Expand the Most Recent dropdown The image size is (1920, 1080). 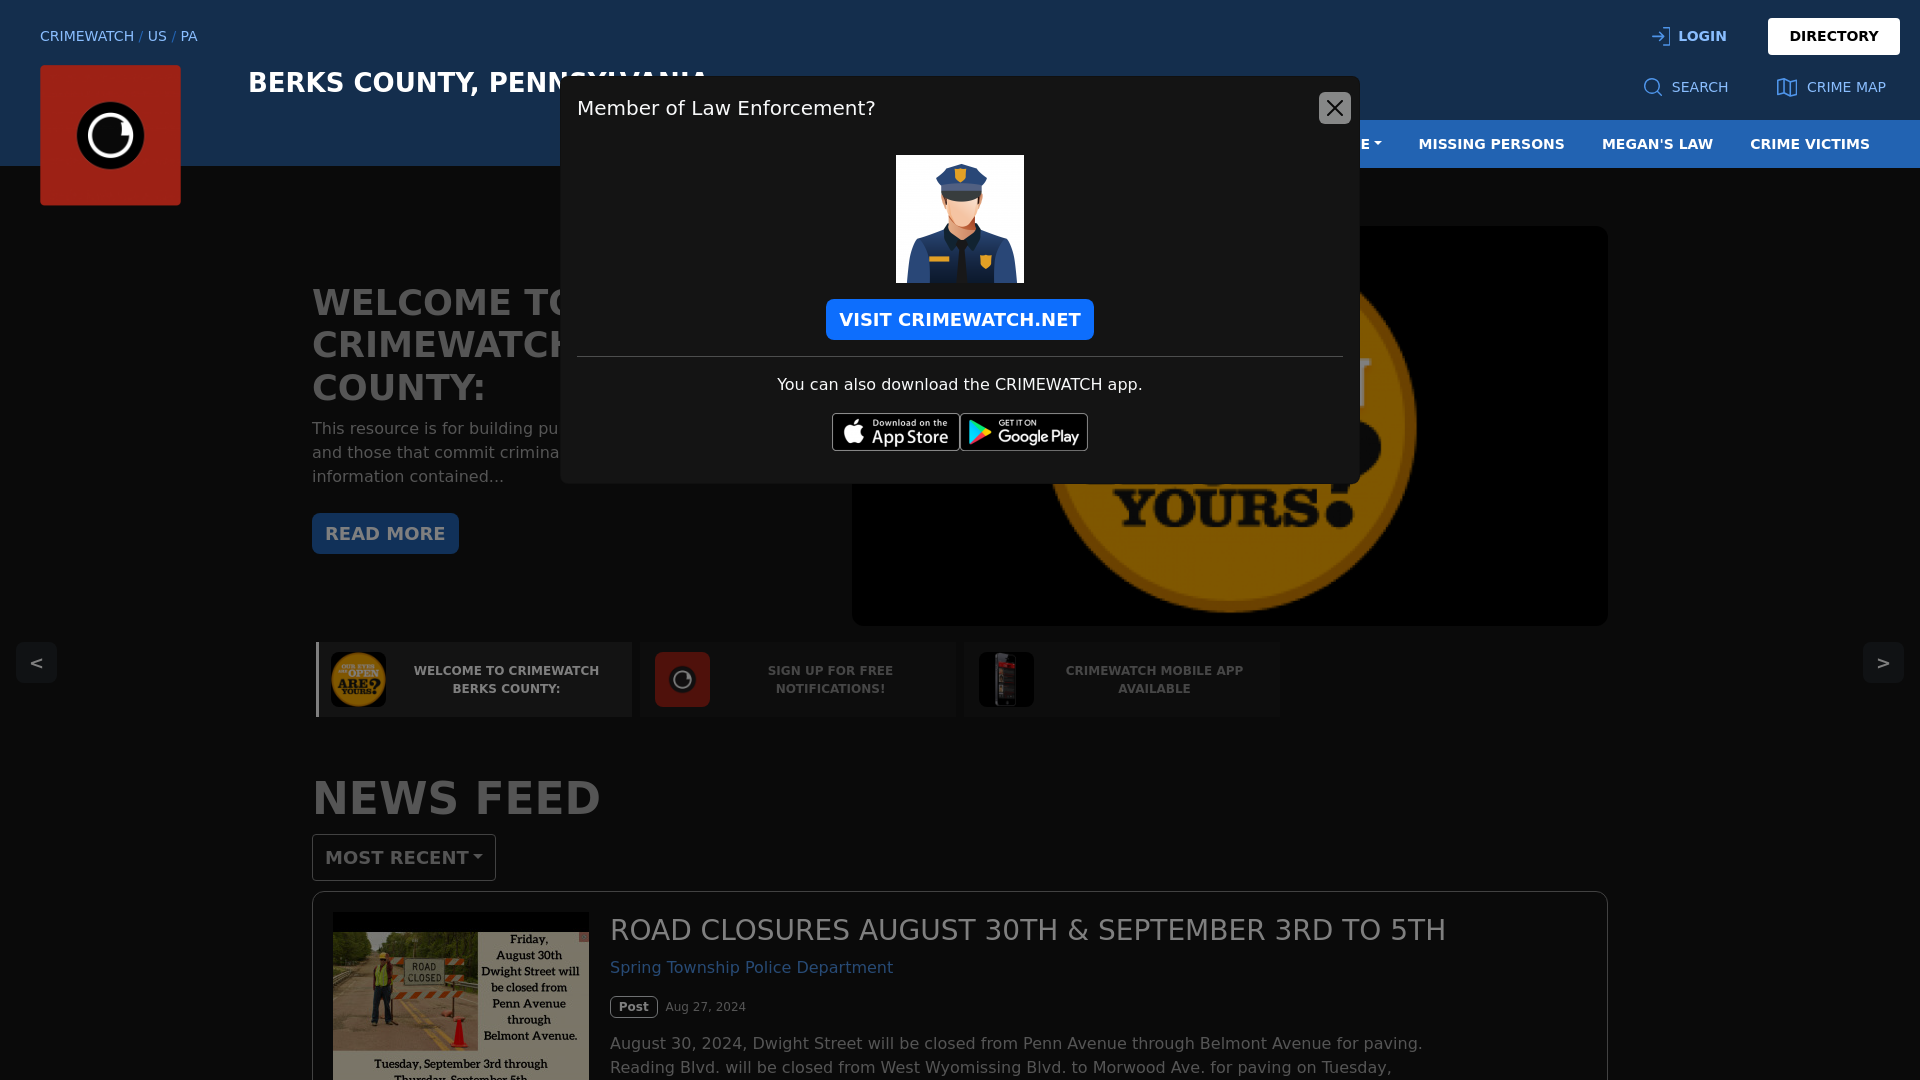coord(404,858)
